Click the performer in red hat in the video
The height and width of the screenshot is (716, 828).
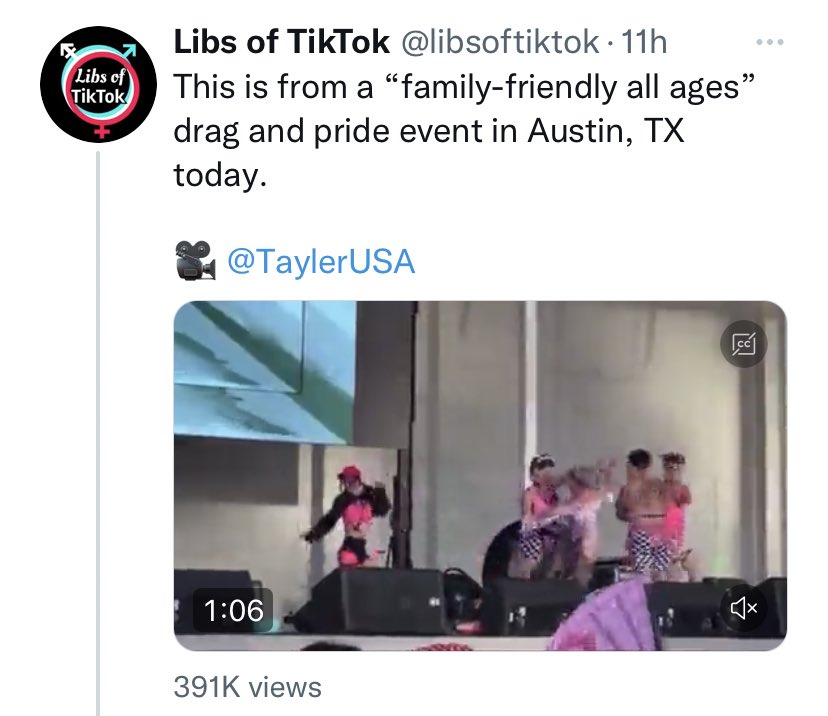click(x=351, y=516)
